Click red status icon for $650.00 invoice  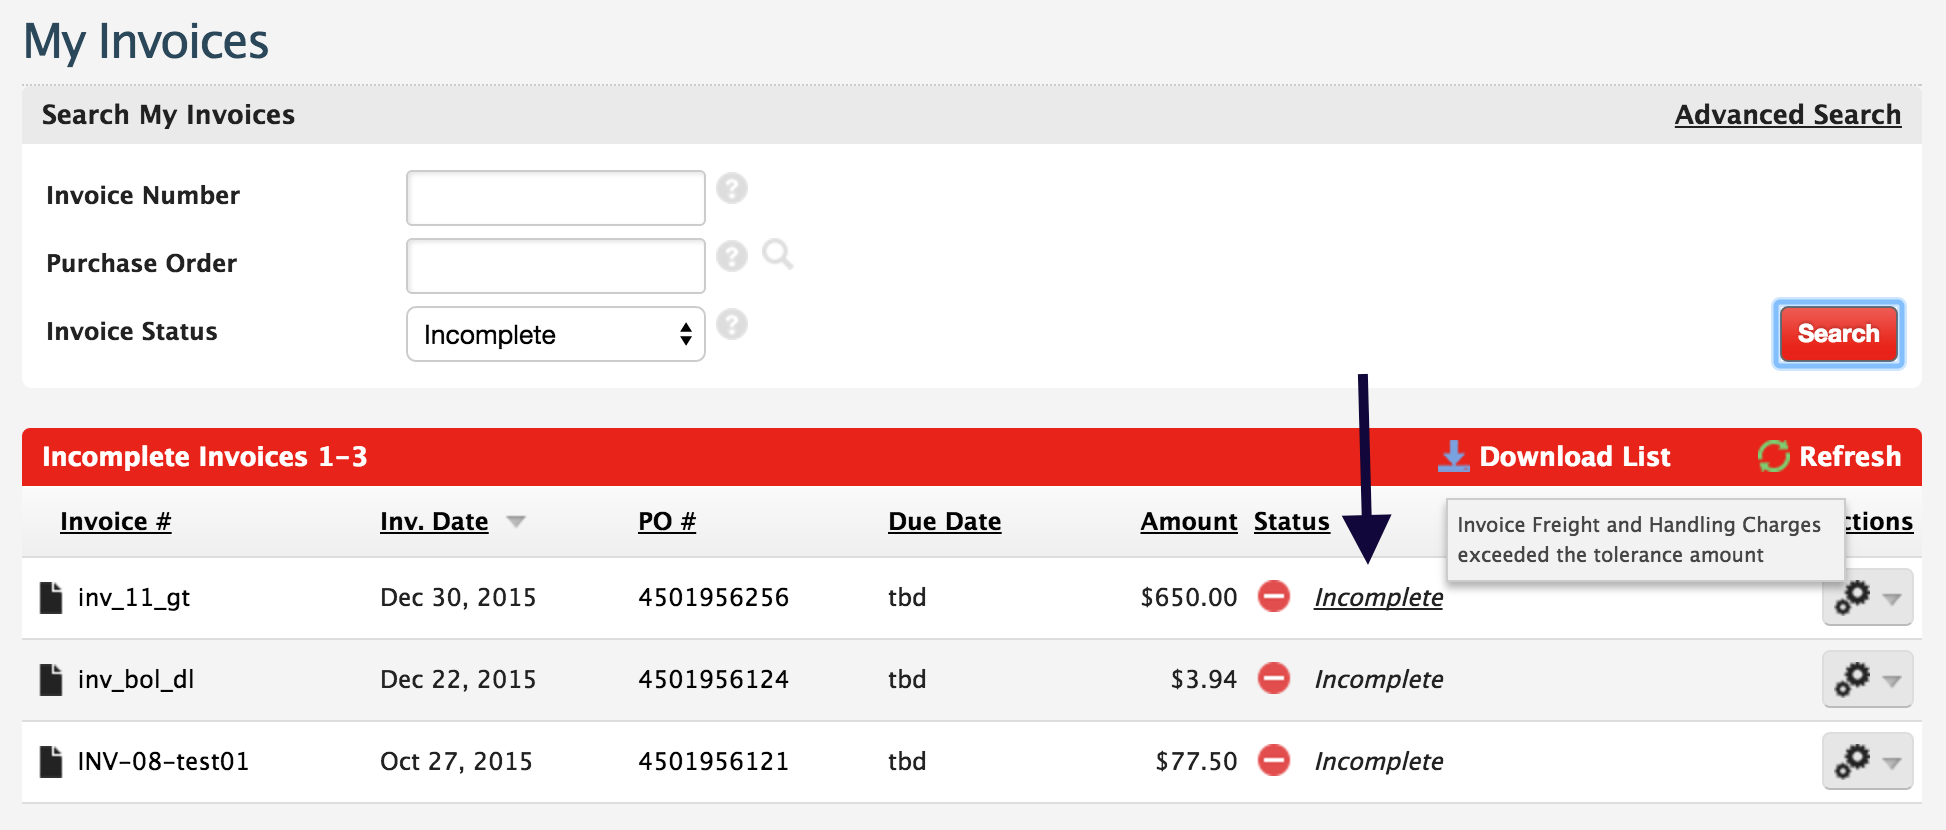[1273, 596]
